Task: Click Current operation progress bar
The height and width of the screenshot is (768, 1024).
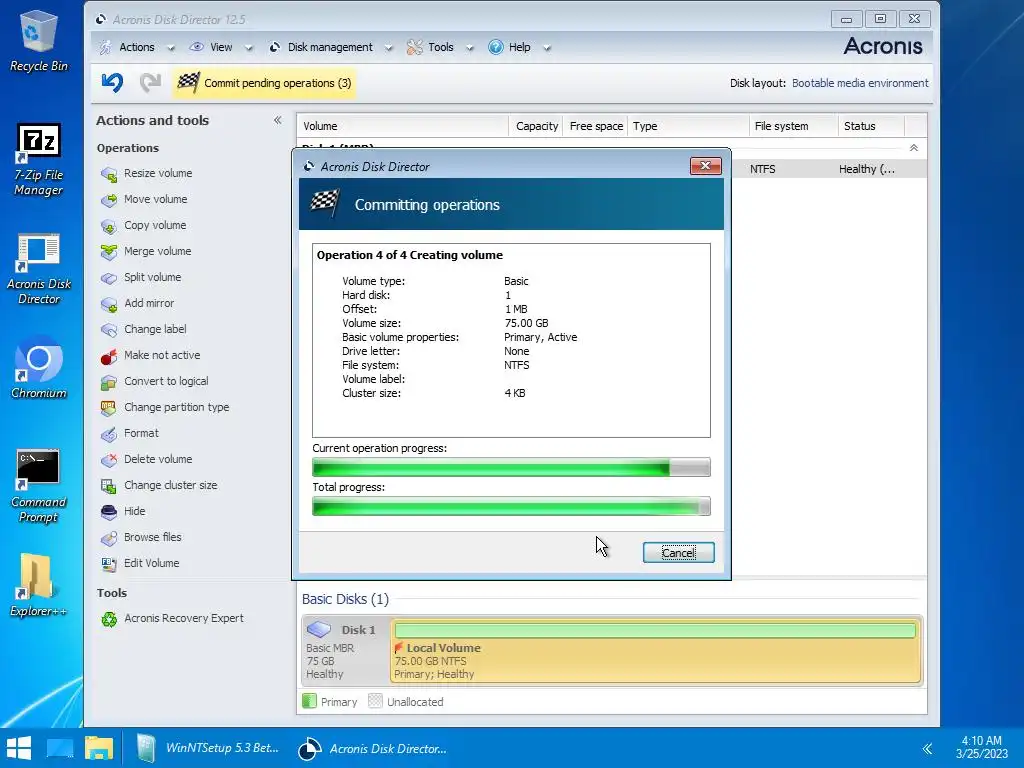Action: click(x=511, y=468)
